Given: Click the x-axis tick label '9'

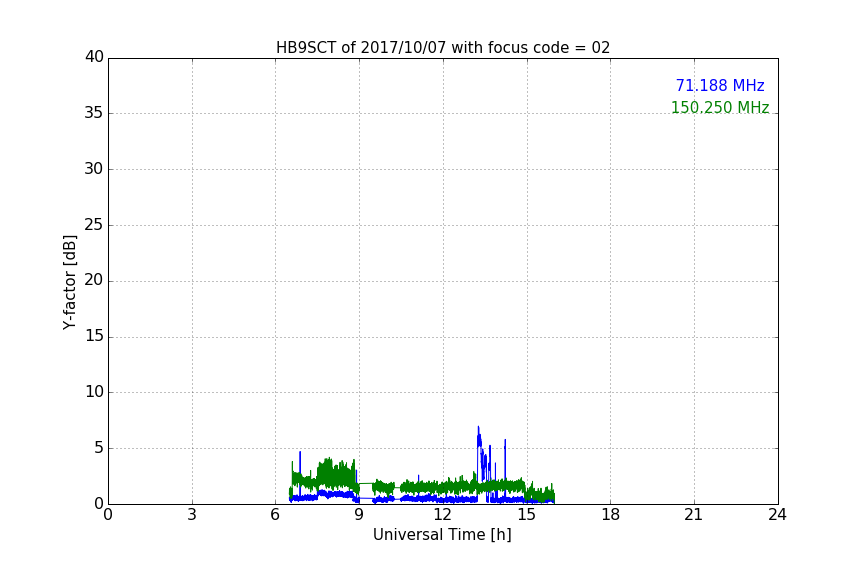Looking at the screenshot, I should (359, 515).
